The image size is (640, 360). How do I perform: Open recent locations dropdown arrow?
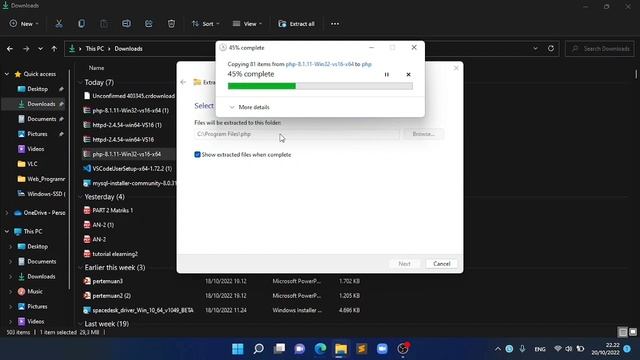coord(40,49)
